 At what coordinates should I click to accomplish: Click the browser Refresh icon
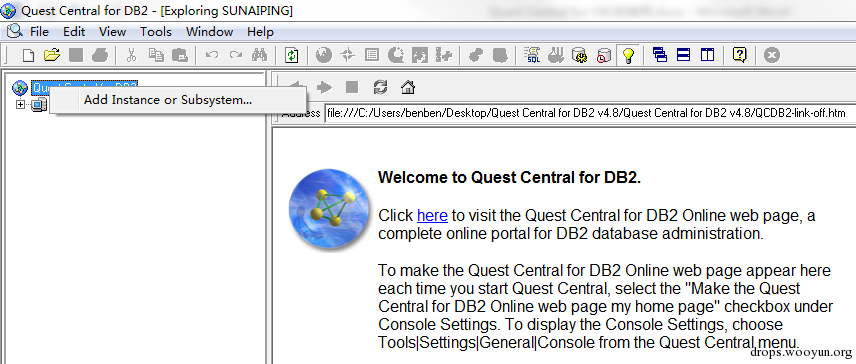point(380,87)
